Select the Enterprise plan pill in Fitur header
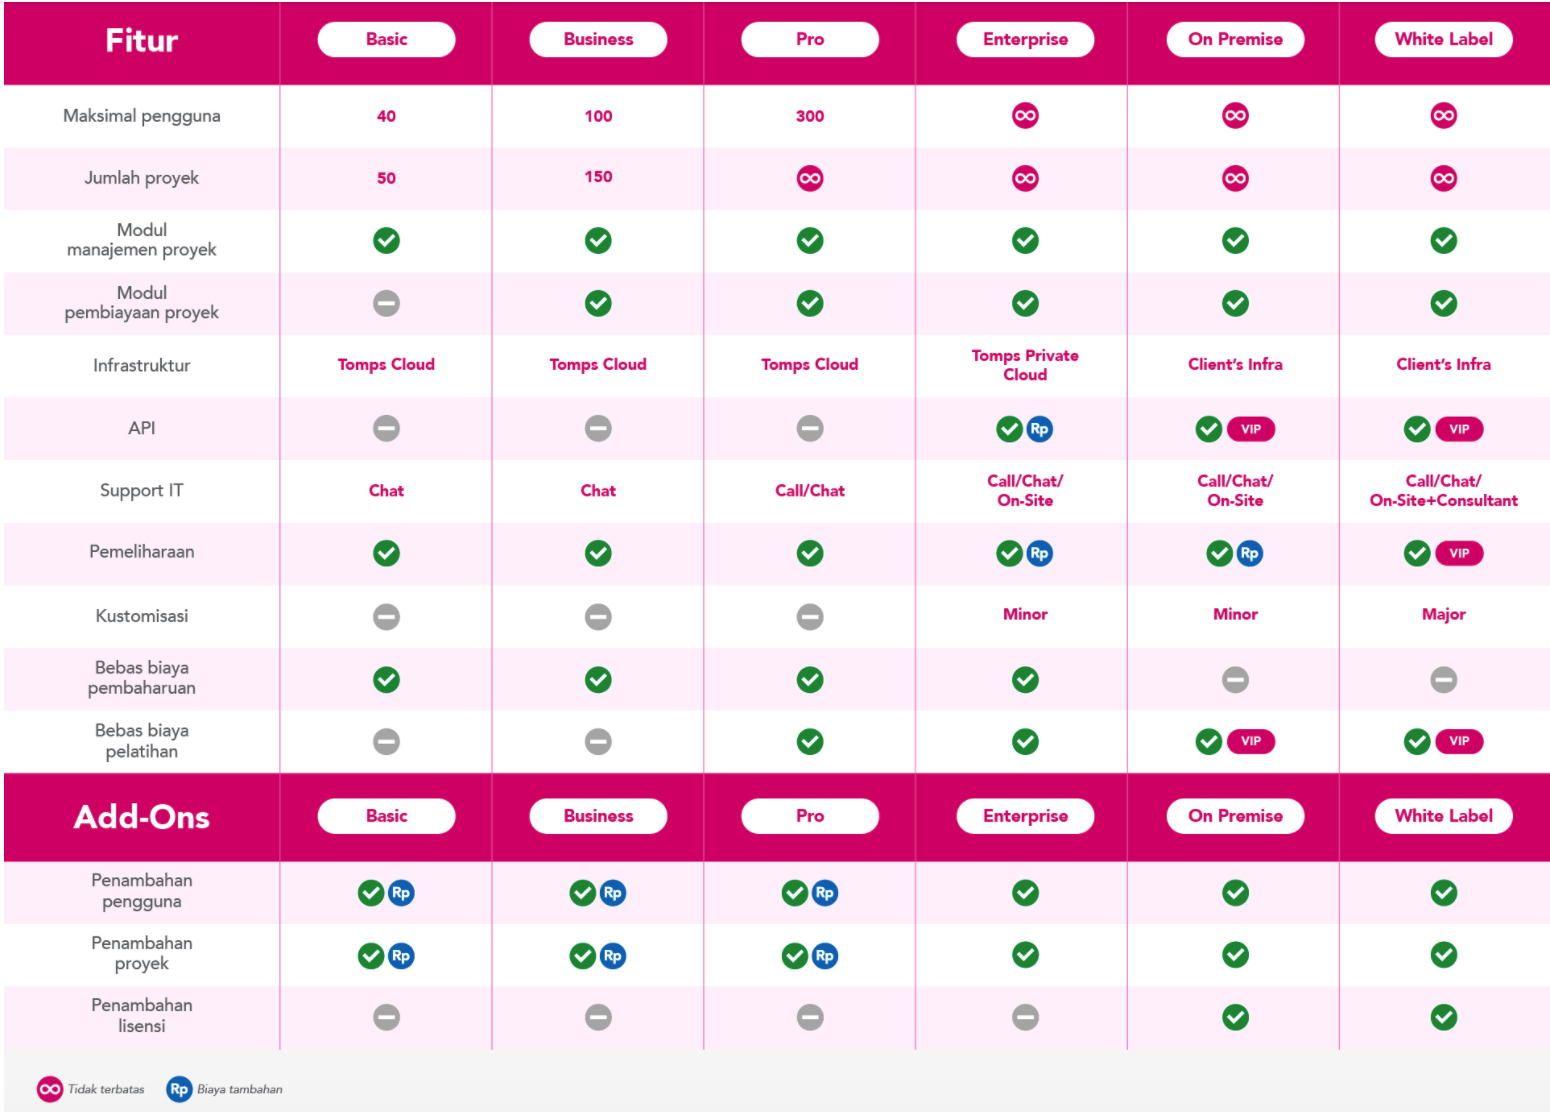Viewport: 1550px width, 1112px height. (1025, 39)
